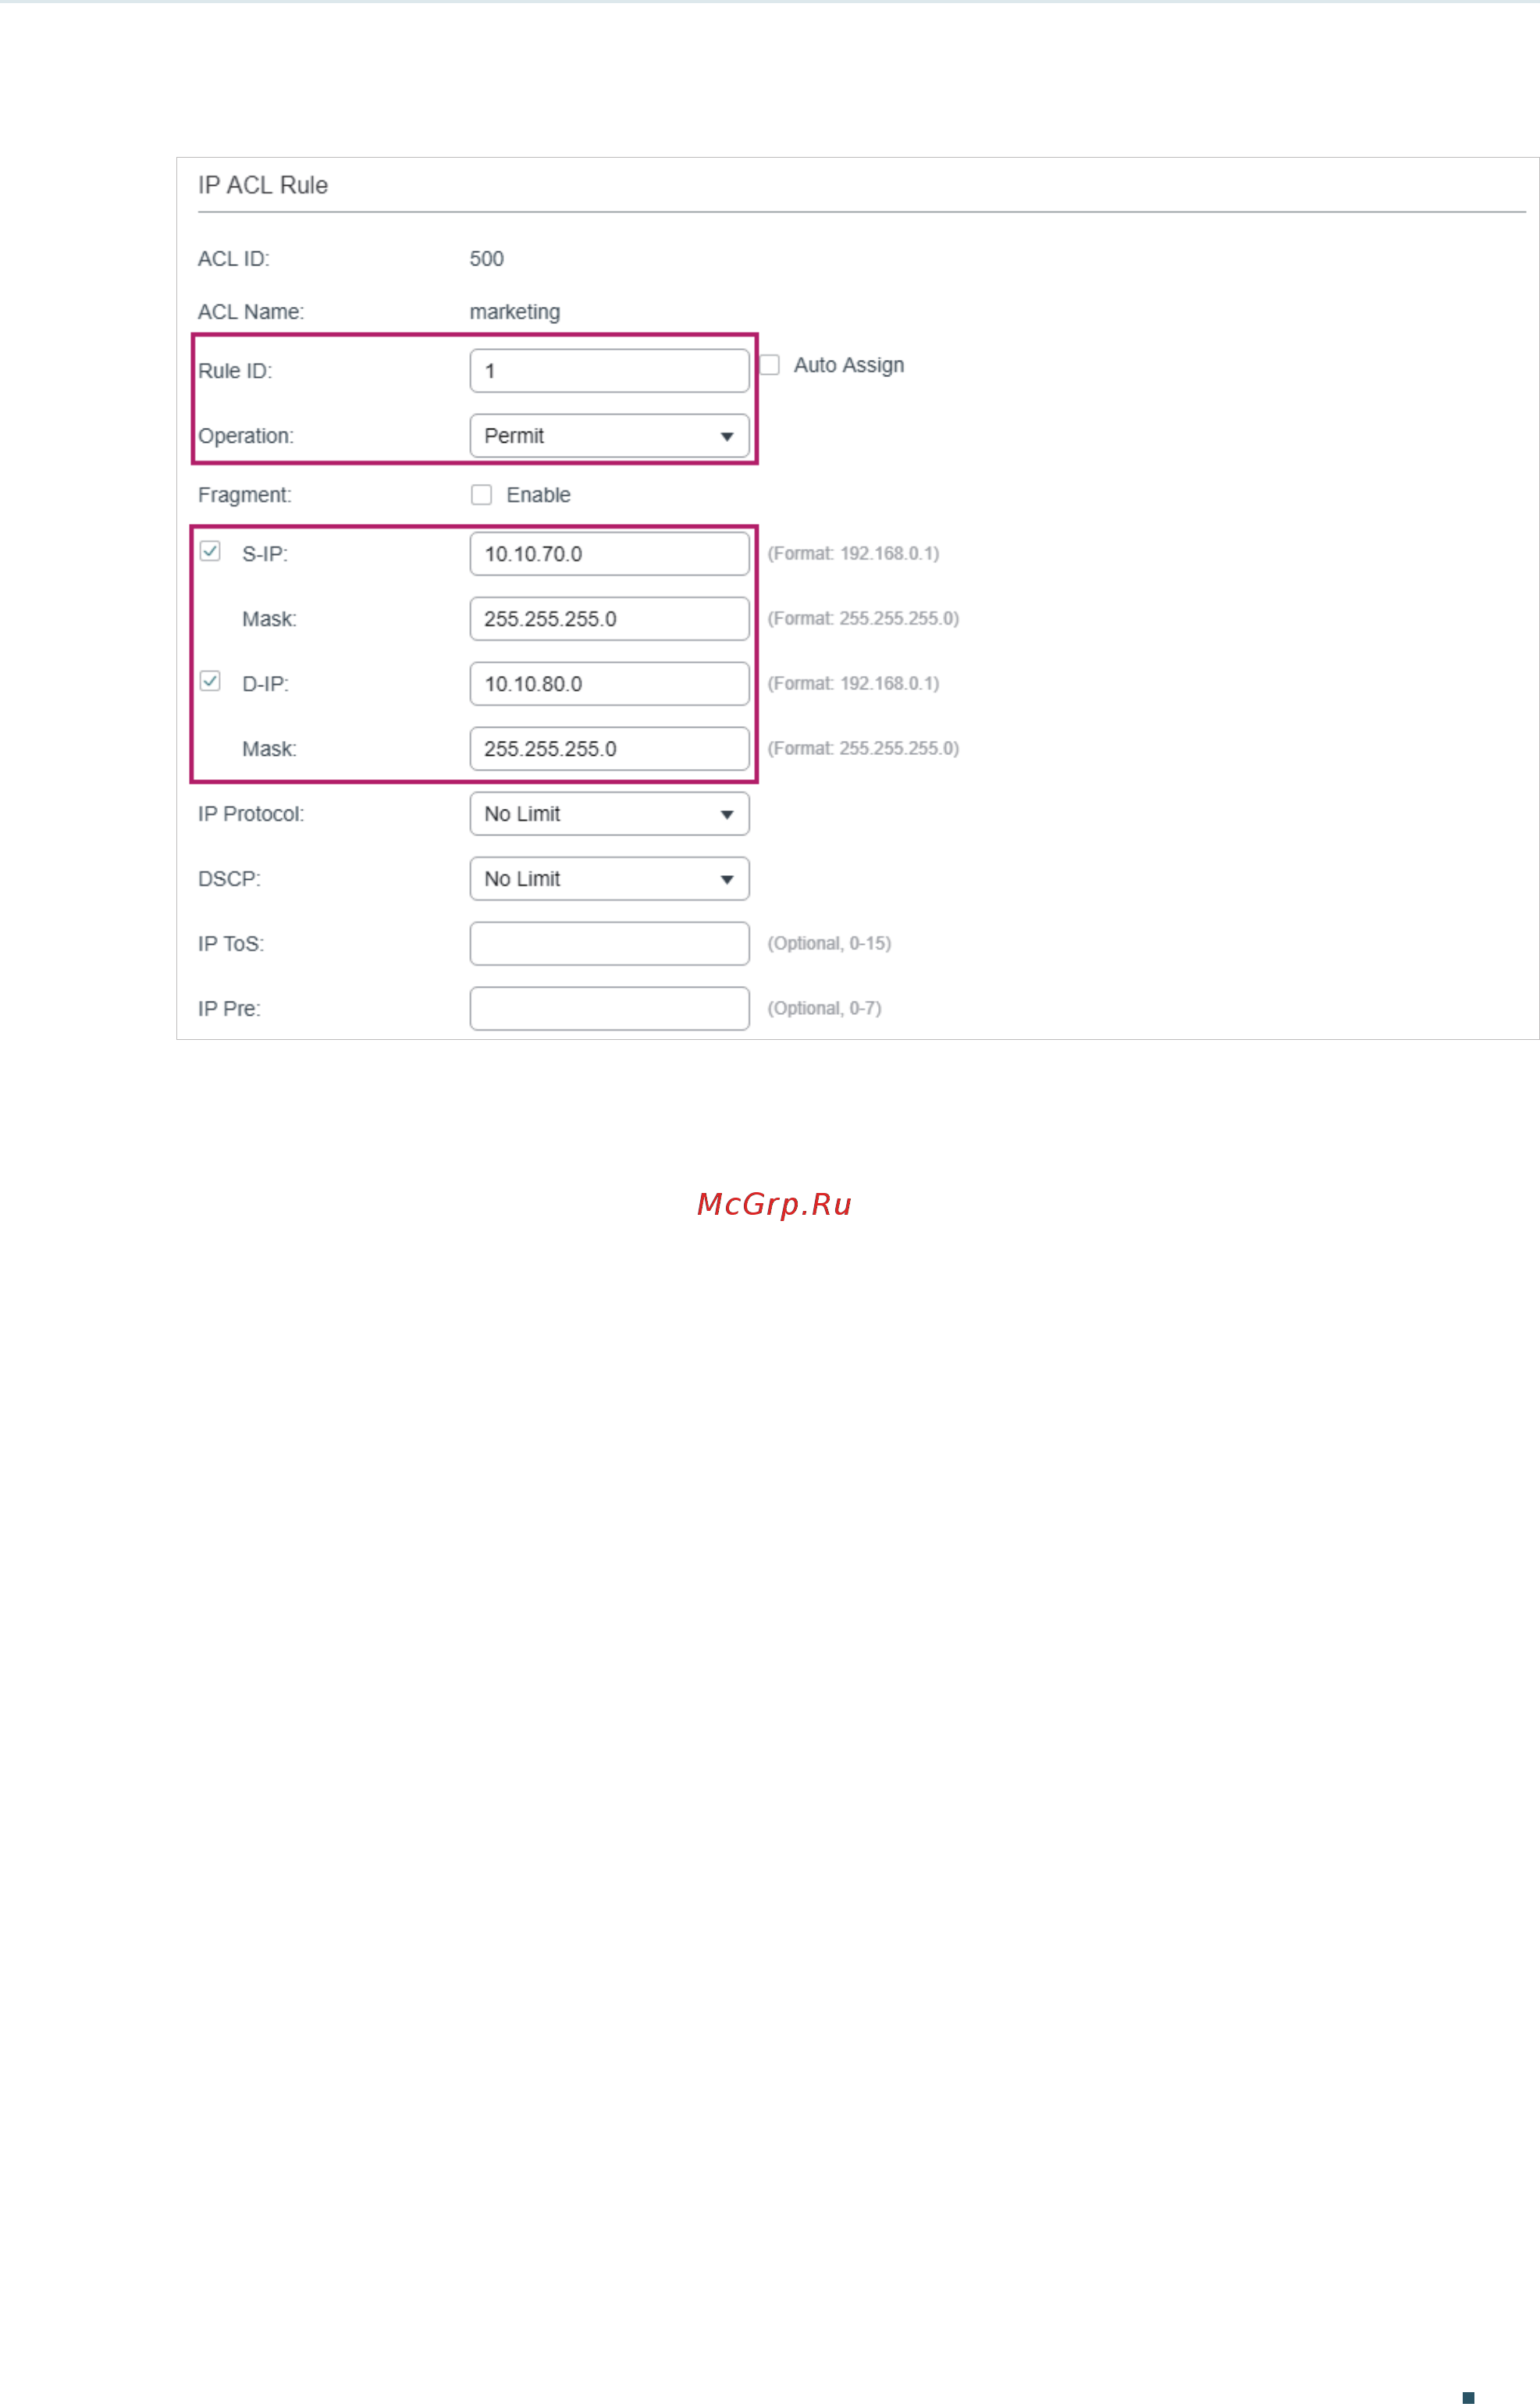The image size is (1540, 2407).
Task: Click the ACL ID value 500
Action: click(487, 259)
